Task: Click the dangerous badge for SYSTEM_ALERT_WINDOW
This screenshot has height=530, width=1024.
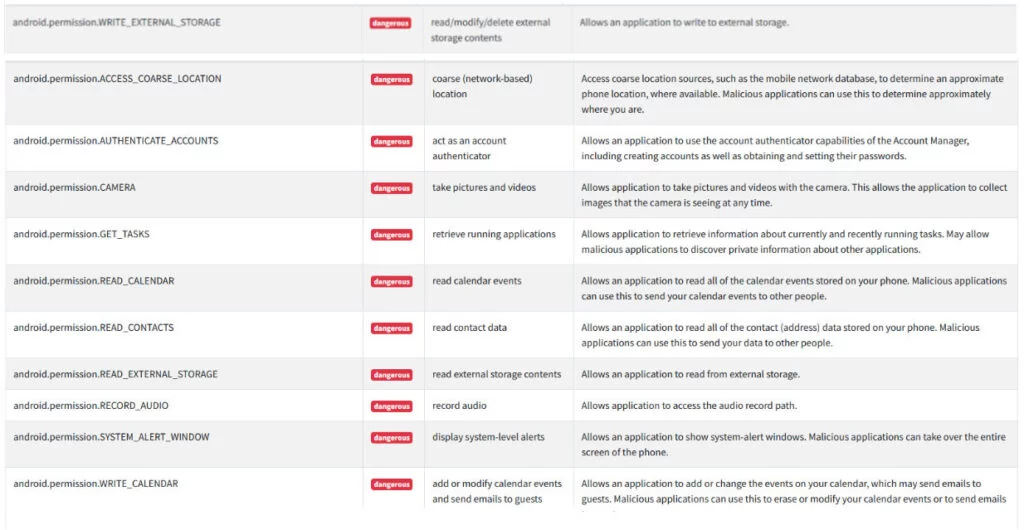Action: point(391,438)
